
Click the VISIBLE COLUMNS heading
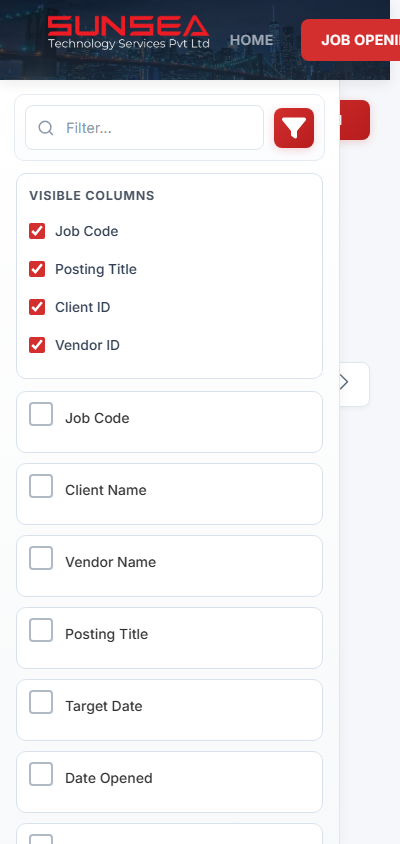(x=92, y=195)
